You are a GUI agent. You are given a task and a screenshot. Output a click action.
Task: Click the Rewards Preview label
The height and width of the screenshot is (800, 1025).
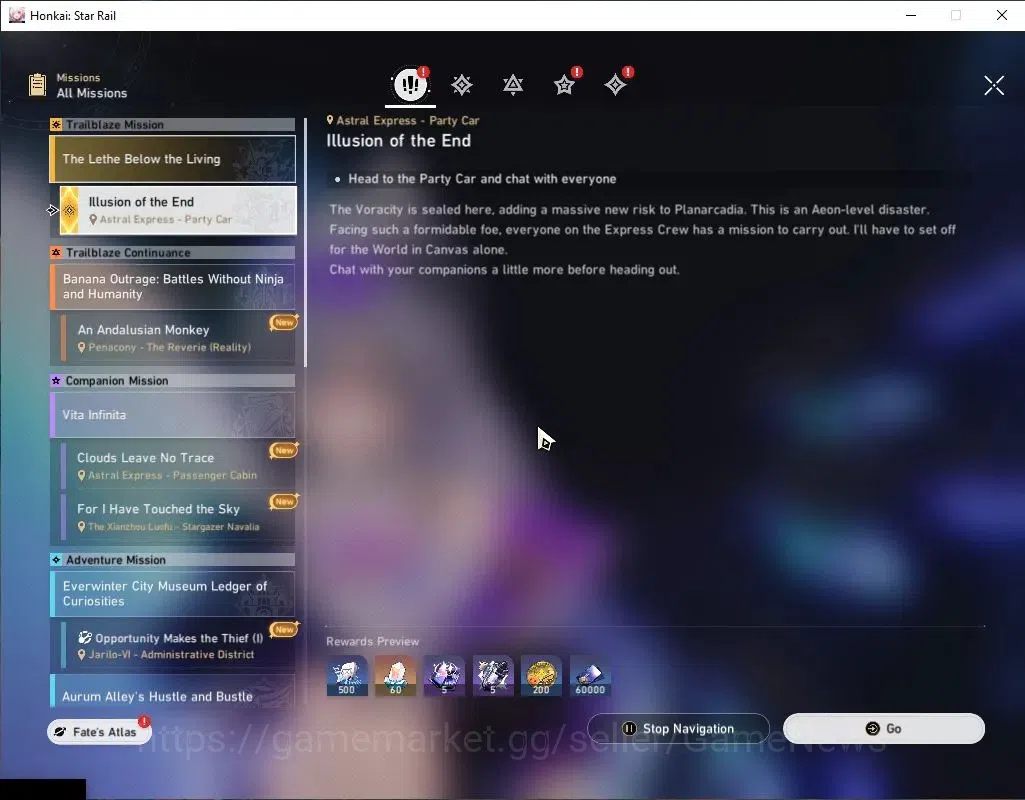coord(373,641)
